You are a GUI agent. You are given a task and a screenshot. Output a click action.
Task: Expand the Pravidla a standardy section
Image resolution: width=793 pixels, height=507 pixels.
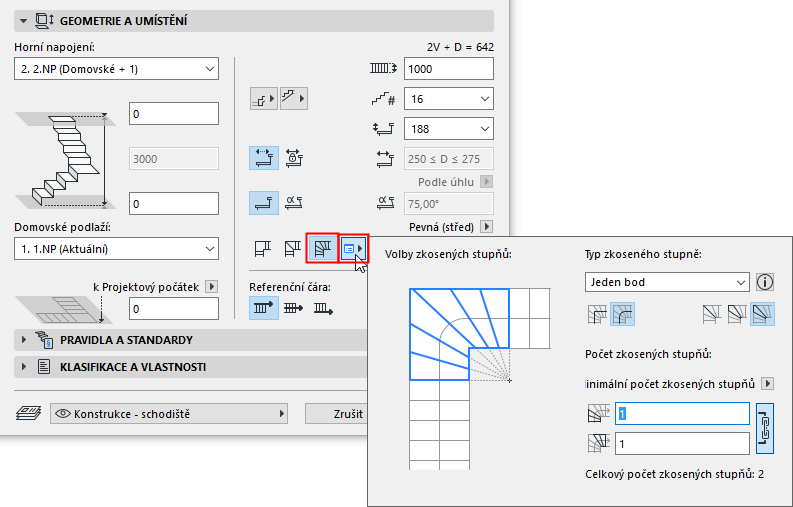pos(26,340)
